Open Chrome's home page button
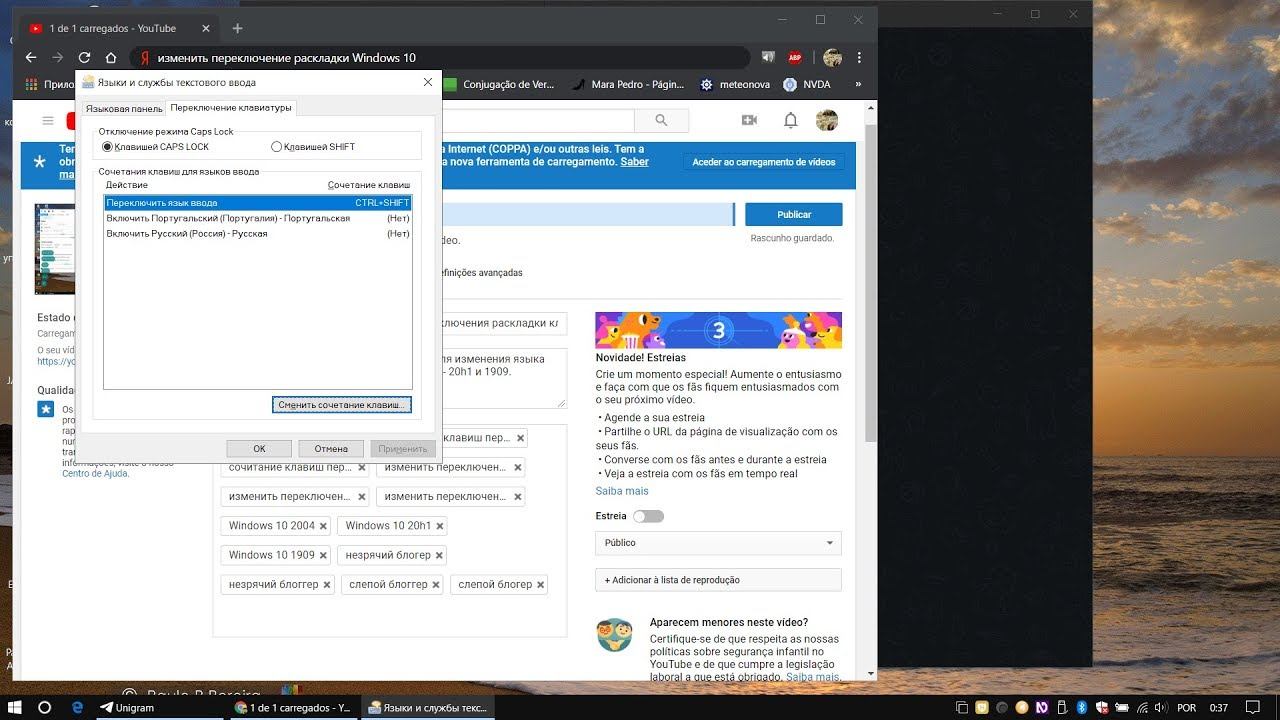Image resolution: width=1280 pixels, height=720 pixels. 111,58
